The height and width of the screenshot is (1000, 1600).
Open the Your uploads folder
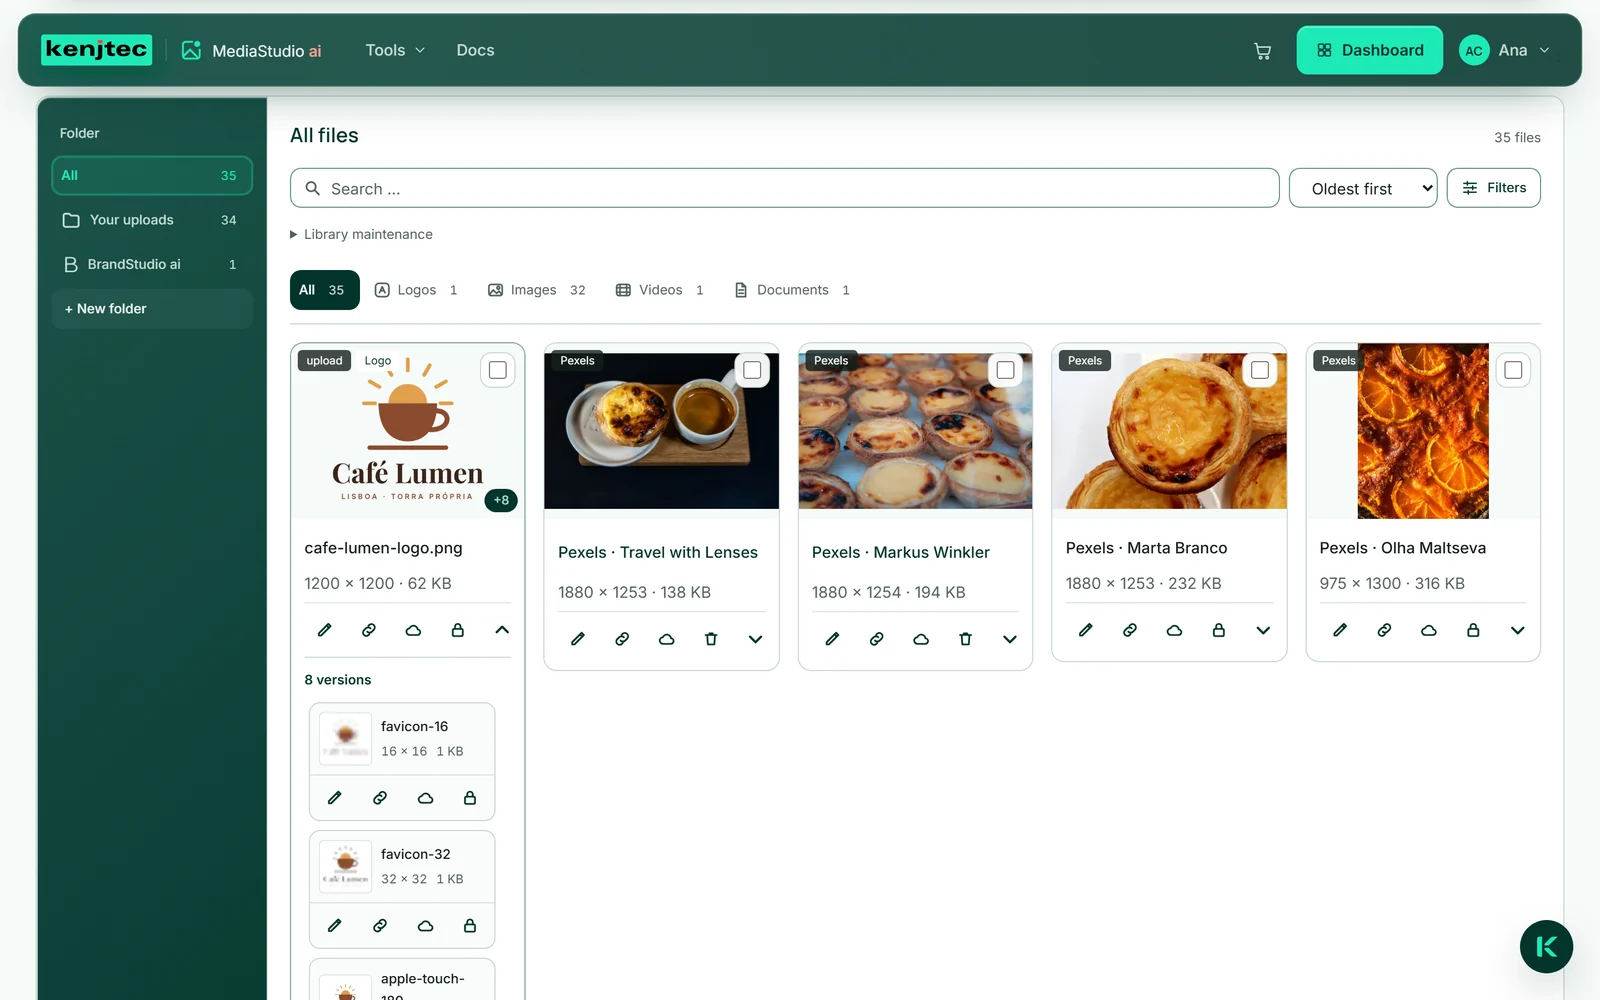(x=152, y=220)
